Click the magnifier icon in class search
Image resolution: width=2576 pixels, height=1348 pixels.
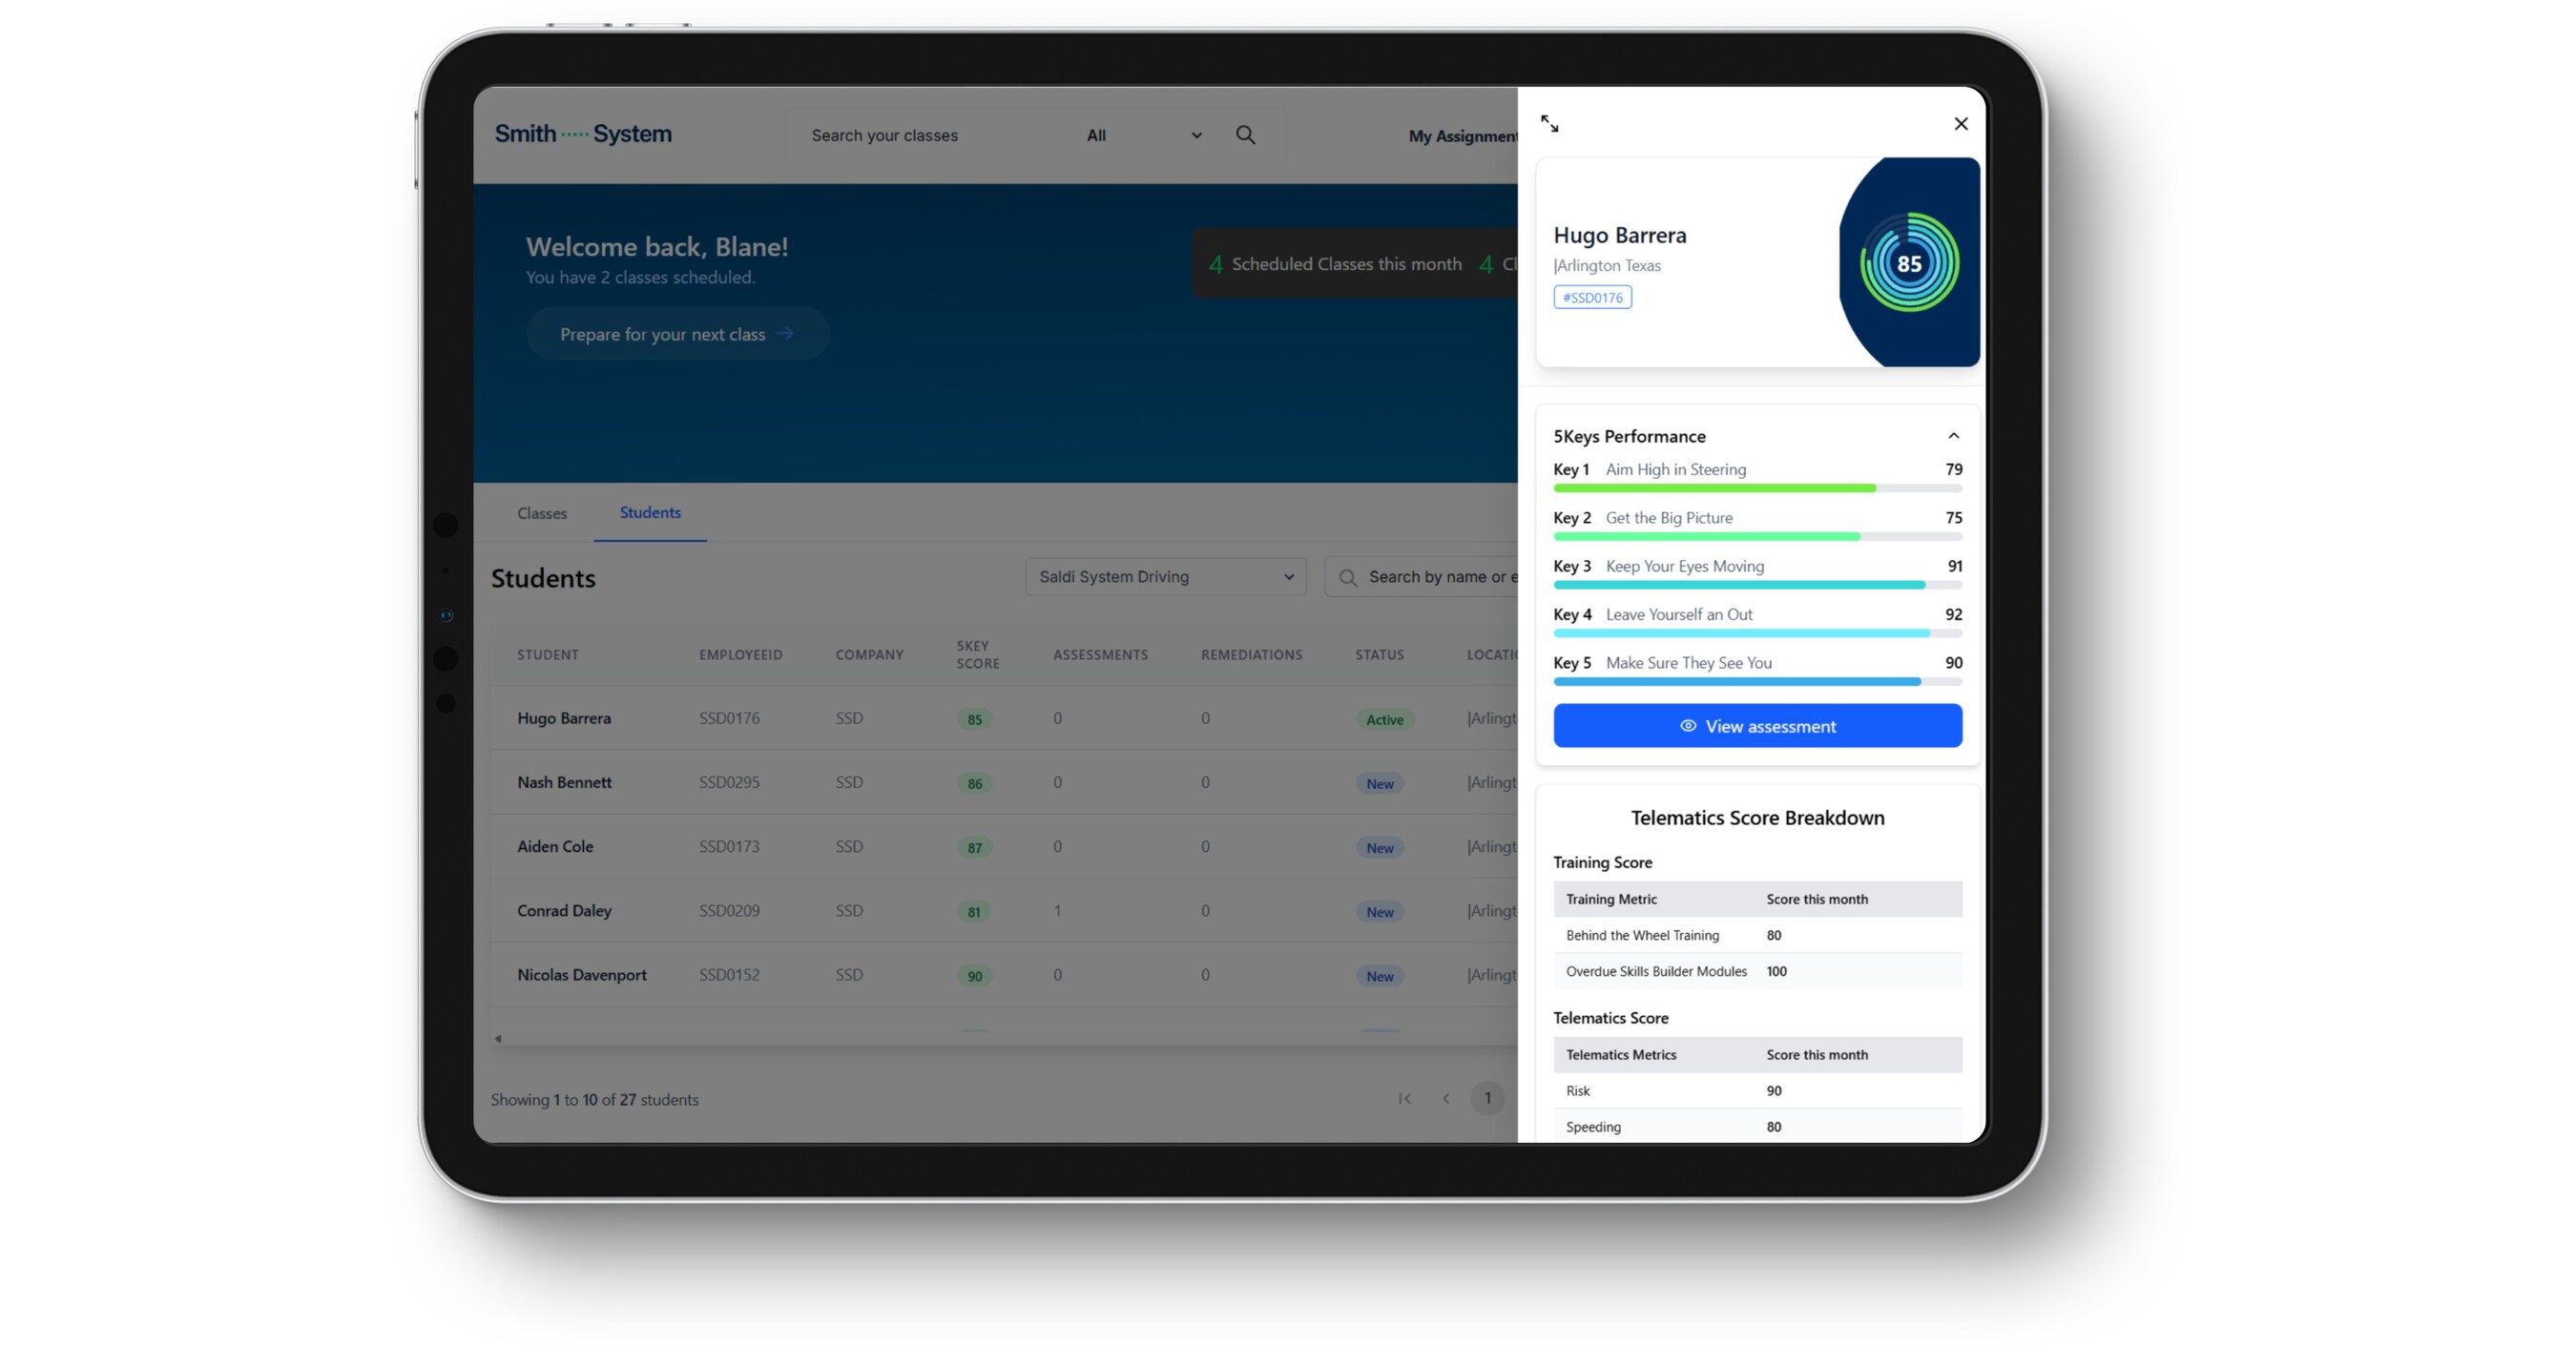(1245, 135)
